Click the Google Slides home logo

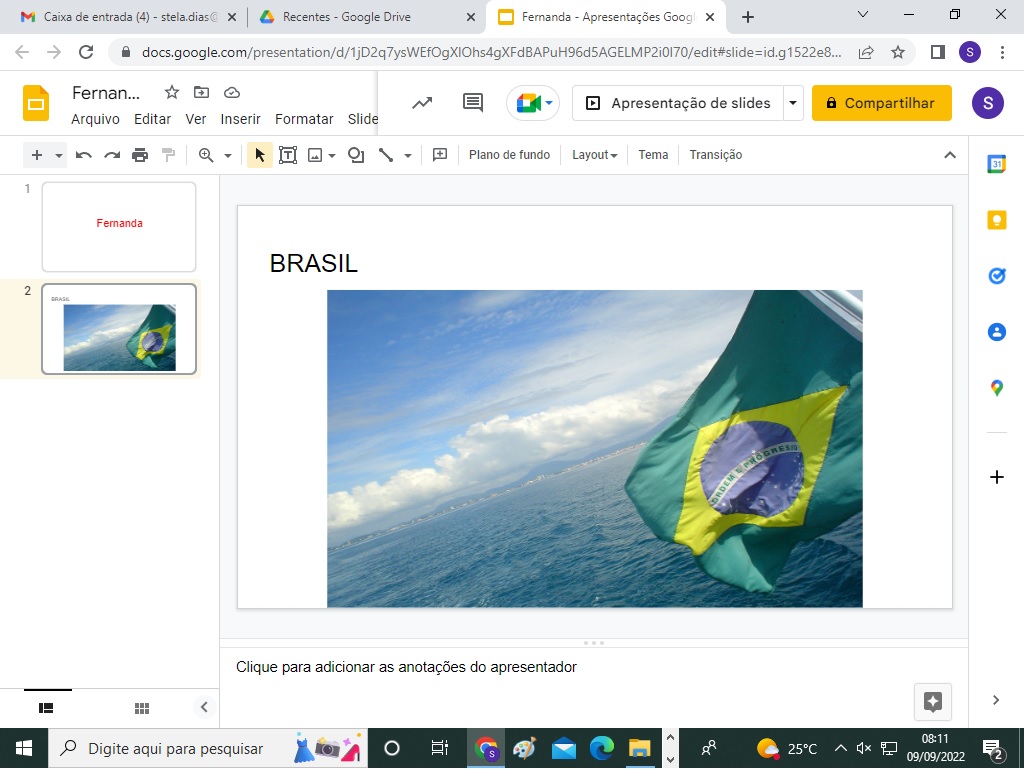[36, 103]
